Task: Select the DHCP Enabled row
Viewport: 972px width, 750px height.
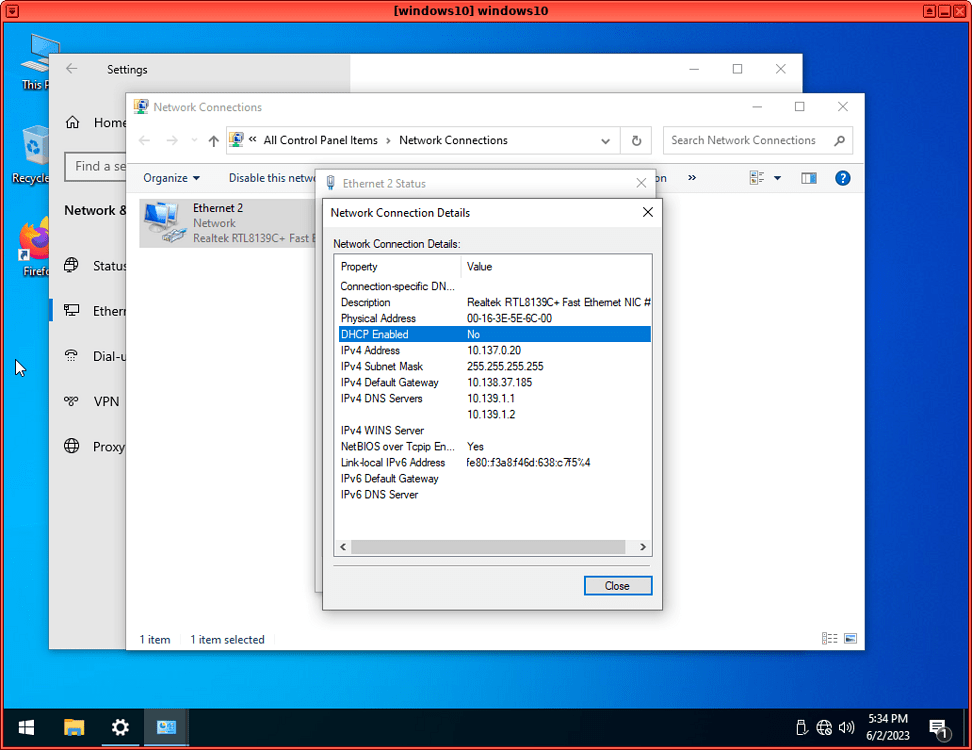Action: (495, 334)
